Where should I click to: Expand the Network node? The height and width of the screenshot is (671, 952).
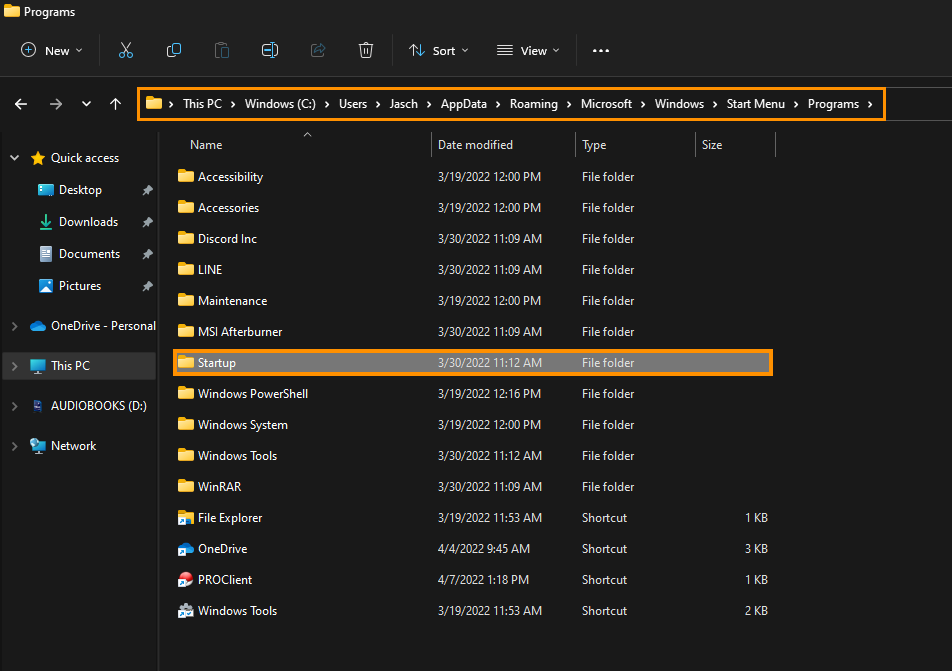pos(15,446)
